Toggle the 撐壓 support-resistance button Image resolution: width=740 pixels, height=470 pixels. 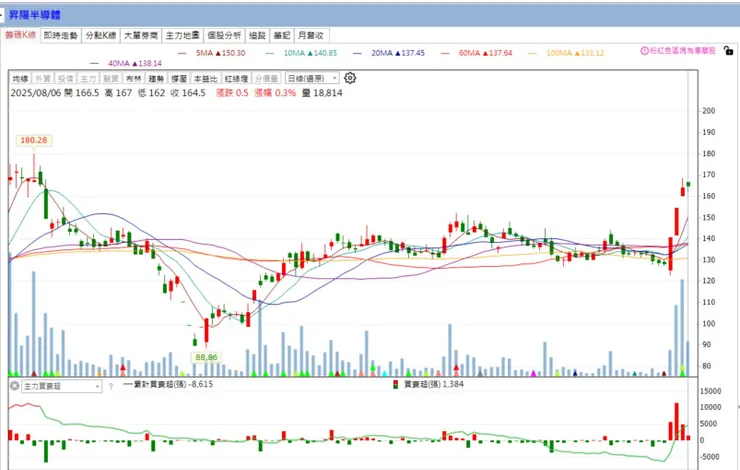179,78
